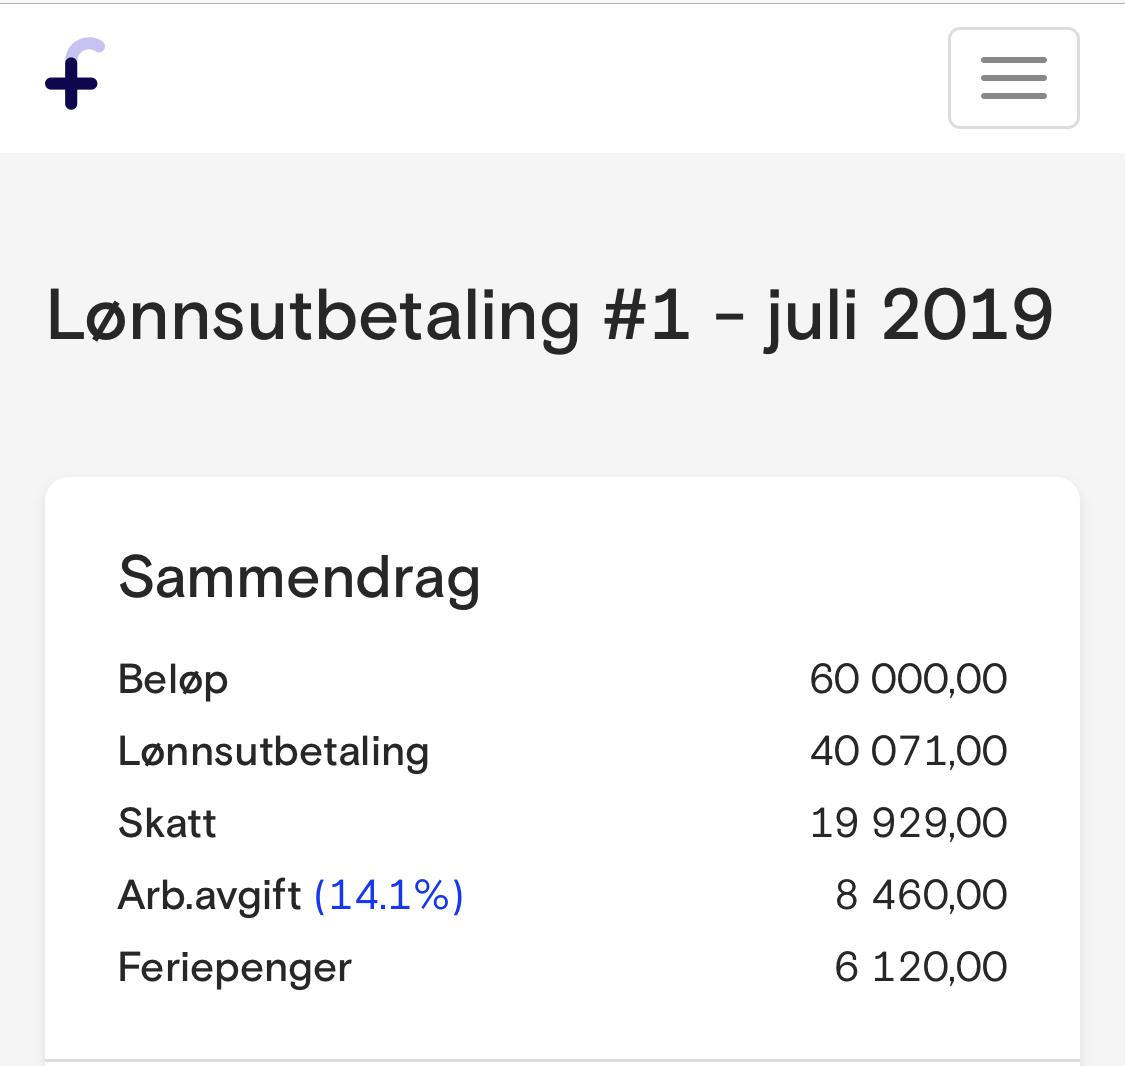Click the Lønnsutbetaling #1 page heading
1125x1066 pixels.
548,316
